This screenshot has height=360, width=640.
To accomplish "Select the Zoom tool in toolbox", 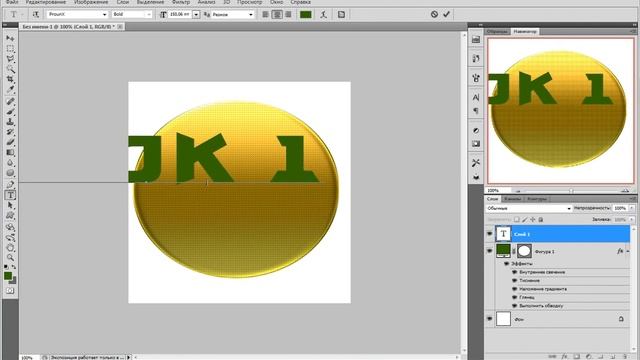I will click(10, 258).
